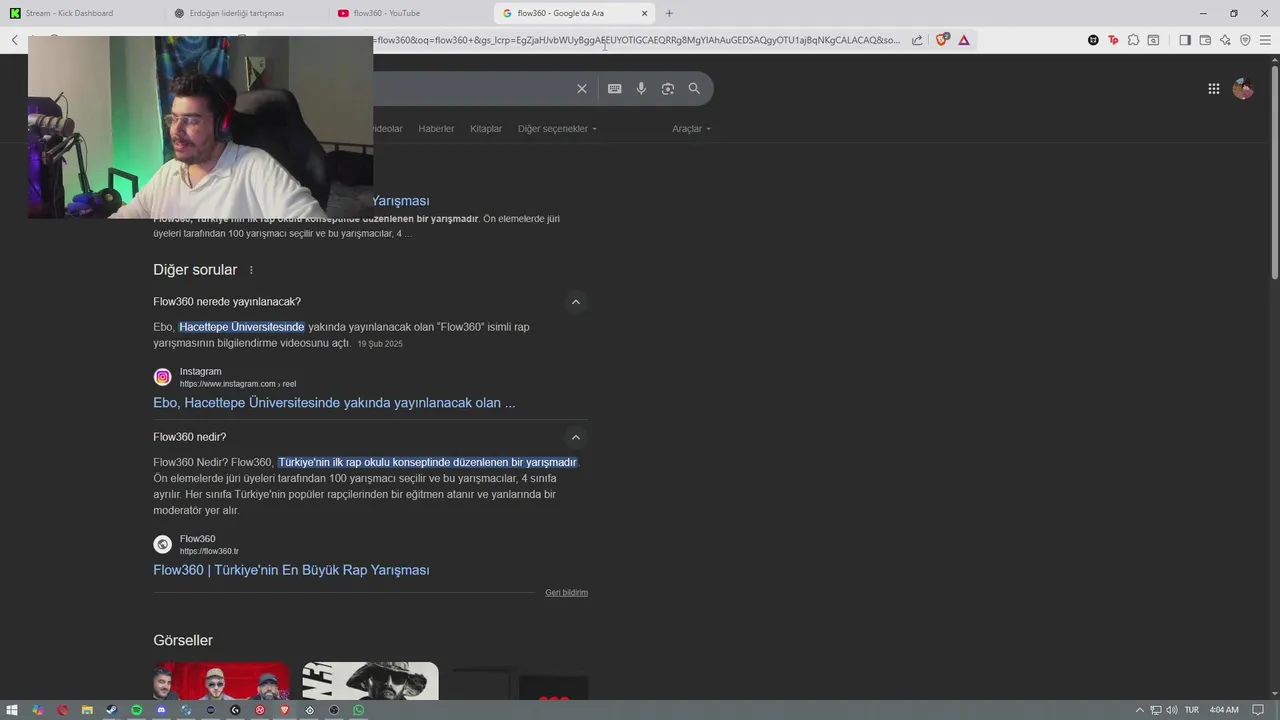Screen dimensions: 1280x720
Task: Close the 'flow360 - Google'da Ara' tab
Action: pyautogui.click(x=644, y=13)
